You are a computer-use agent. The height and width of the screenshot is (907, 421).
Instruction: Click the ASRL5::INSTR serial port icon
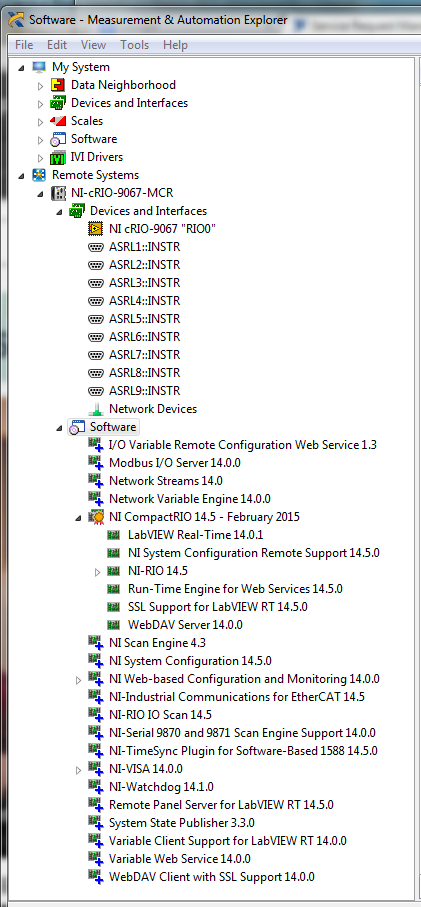click(95, 319)
